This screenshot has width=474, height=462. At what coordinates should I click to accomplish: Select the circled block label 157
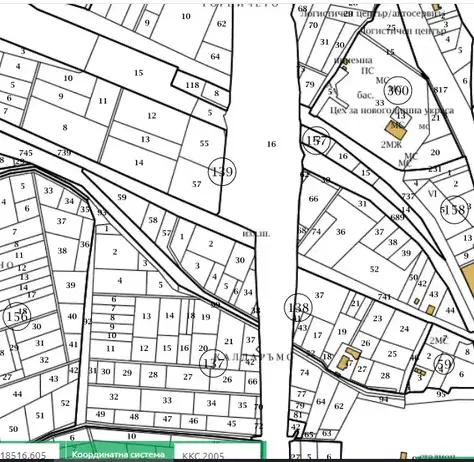(316, 140)
